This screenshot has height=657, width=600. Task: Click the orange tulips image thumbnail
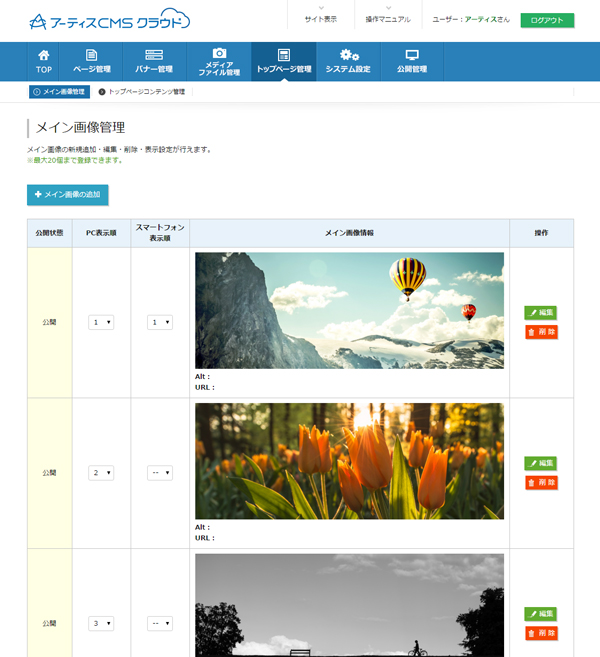click(x=349, y=461)
